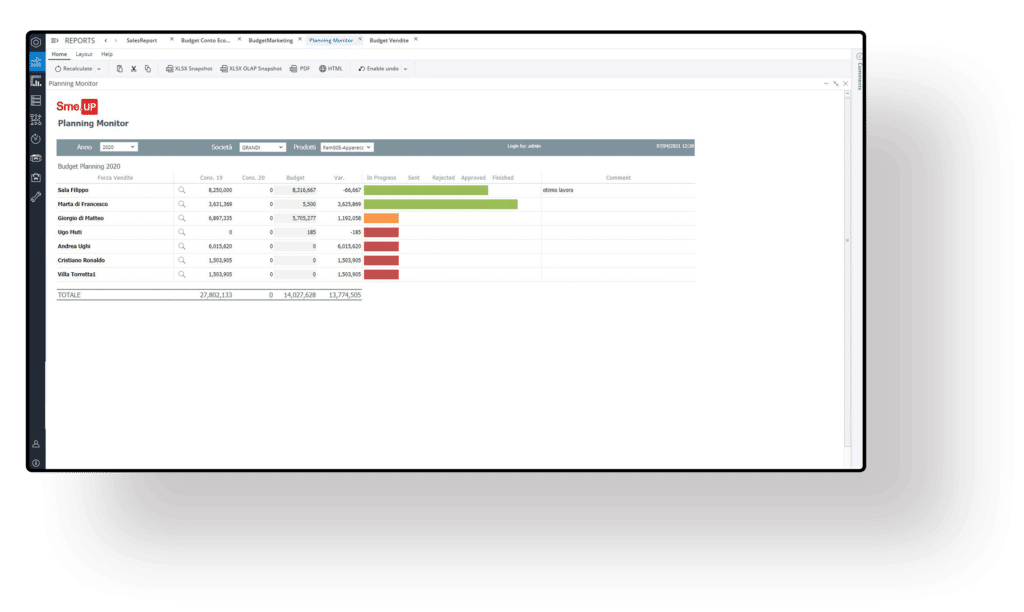This screenshot has height=612, width=1024.
Task: Export the report to PDF
Action: [300, 69]
